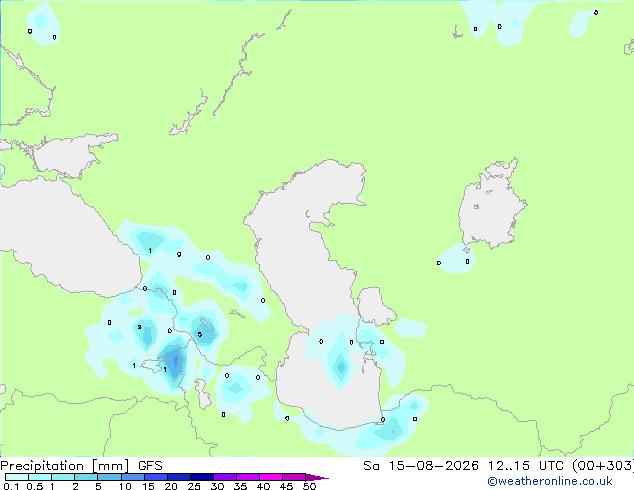
Task: Click the legend label '30'
Action: point(217,486)
